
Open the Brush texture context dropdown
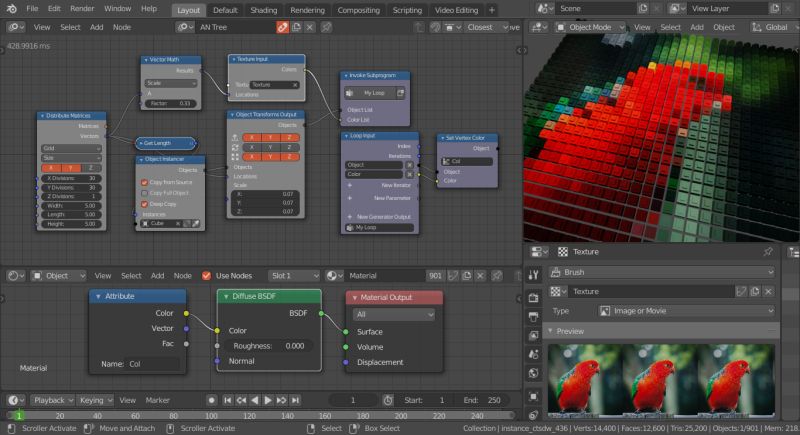coord(662,272)
